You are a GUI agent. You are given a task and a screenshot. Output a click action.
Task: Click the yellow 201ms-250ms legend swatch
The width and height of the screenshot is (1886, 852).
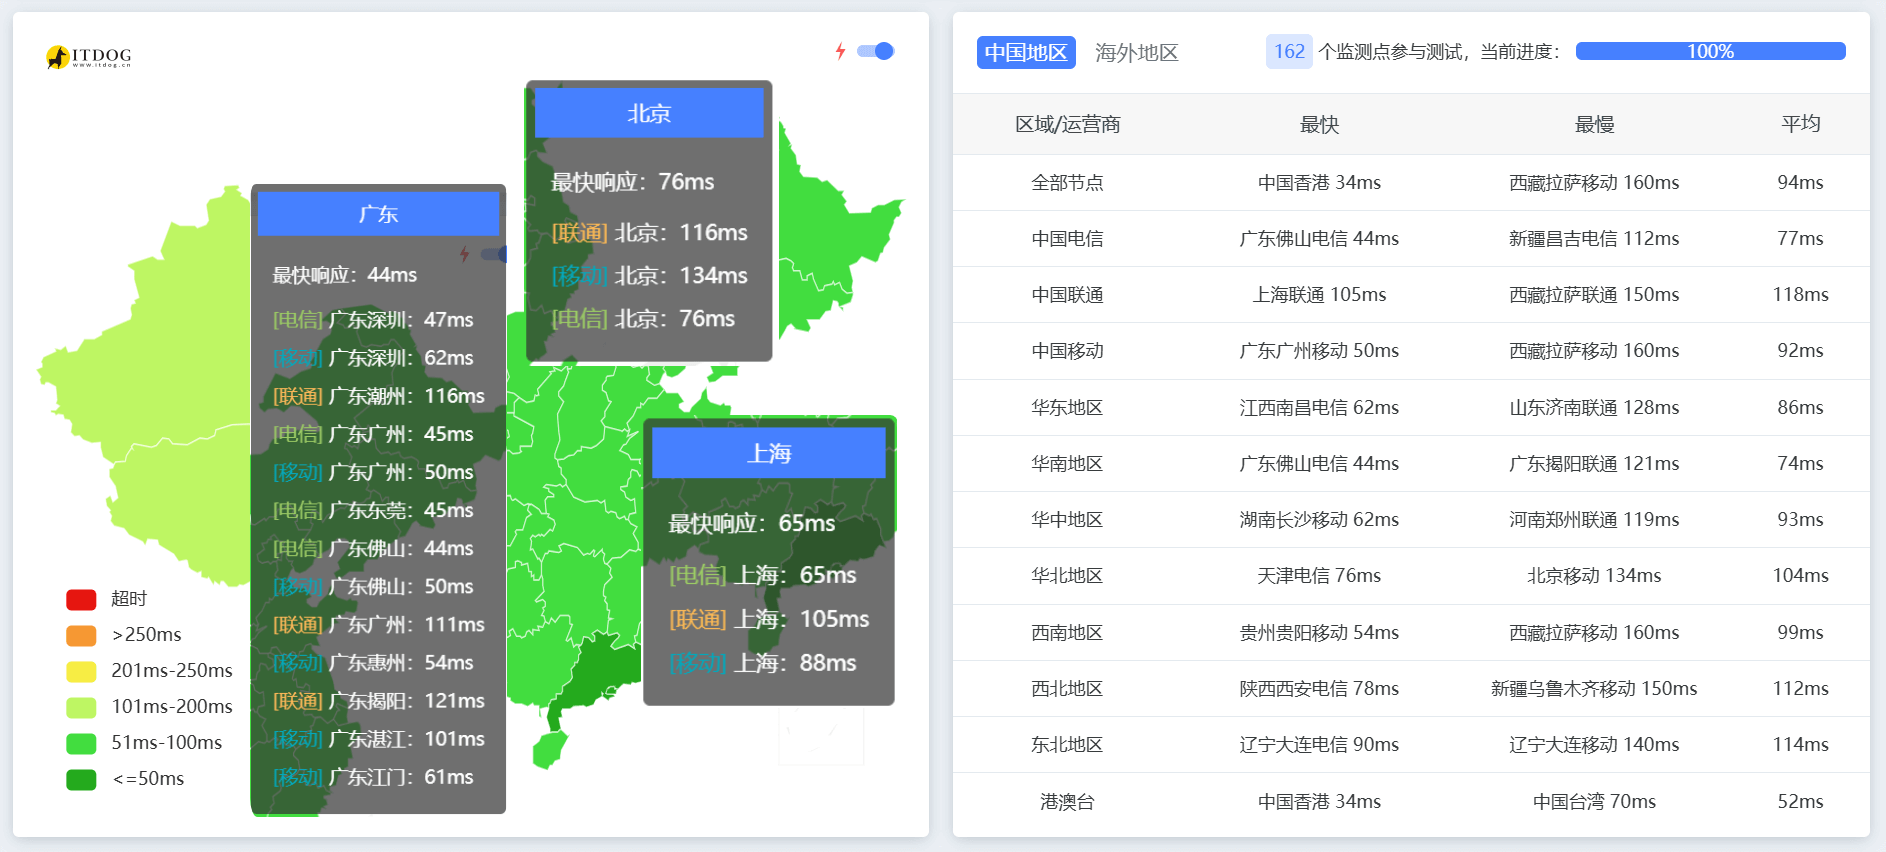click(81, 671)
